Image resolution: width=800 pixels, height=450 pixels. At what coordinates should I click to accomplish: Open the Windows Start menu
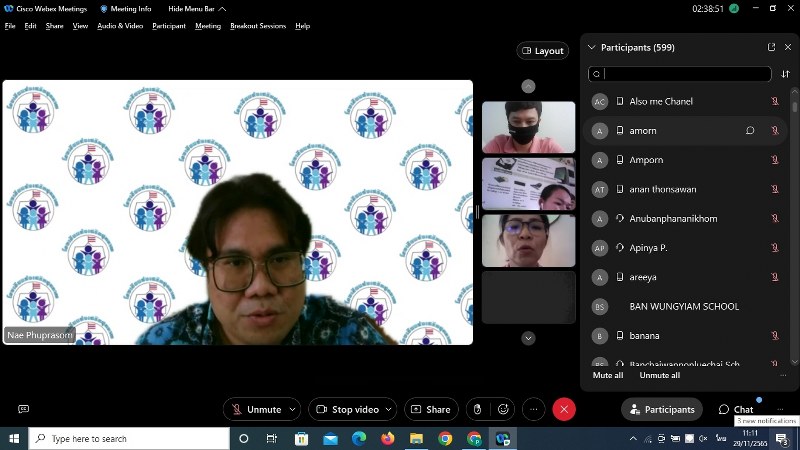point(14,438)
